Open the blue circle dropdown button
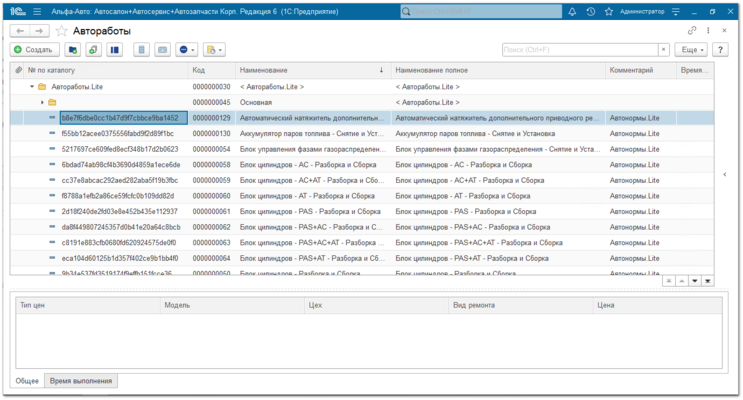Screen dimensions: 743x400 click(x=187, y=50)
